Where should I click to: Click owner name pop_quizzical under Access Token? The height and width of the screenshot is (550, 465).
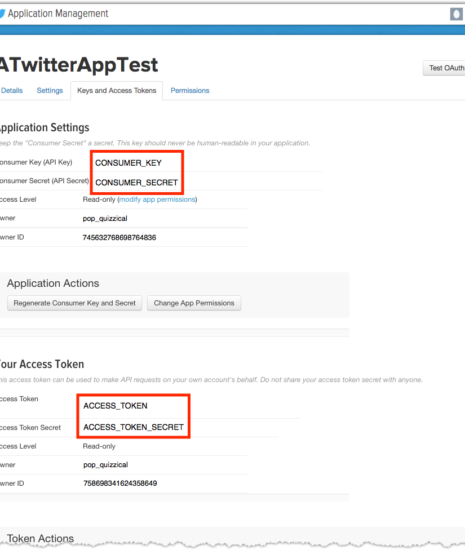point(106,465)
